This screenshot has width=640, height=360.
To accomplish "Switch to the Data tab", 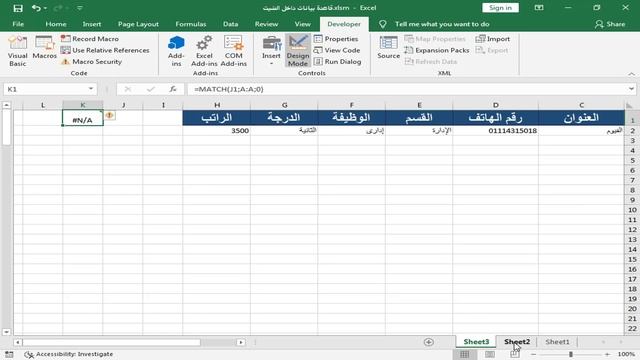I will point(231,24).
